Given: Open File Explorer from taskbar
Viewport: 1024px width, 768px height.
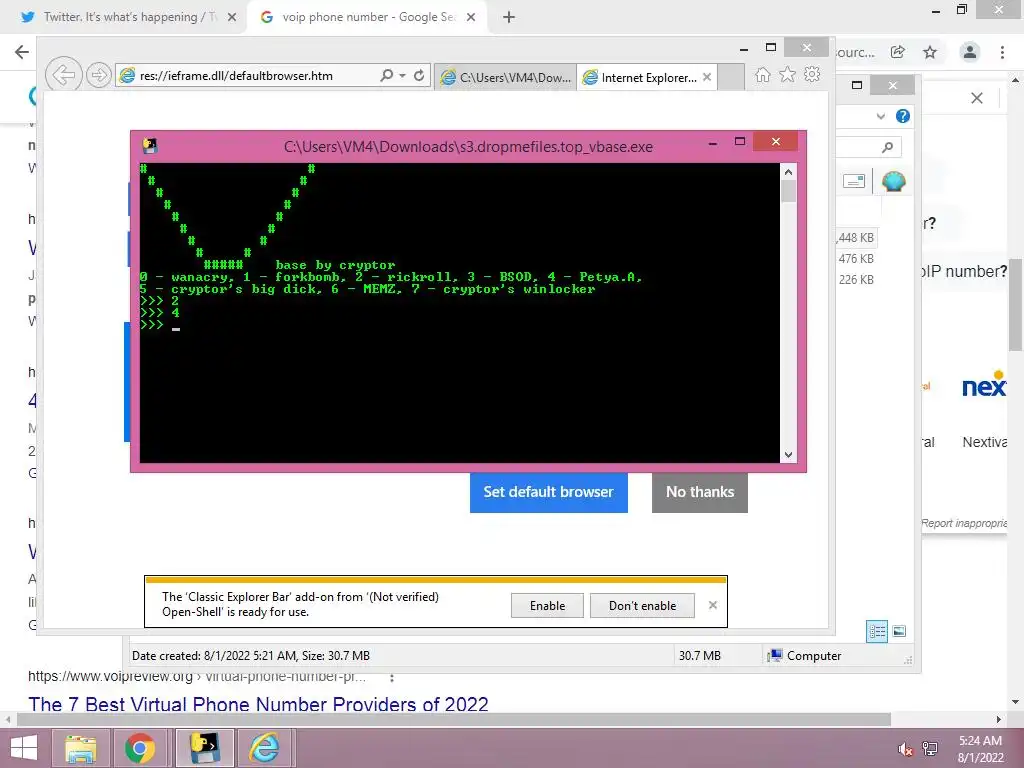Looking at the screenshot, I should tap(80, 748).
